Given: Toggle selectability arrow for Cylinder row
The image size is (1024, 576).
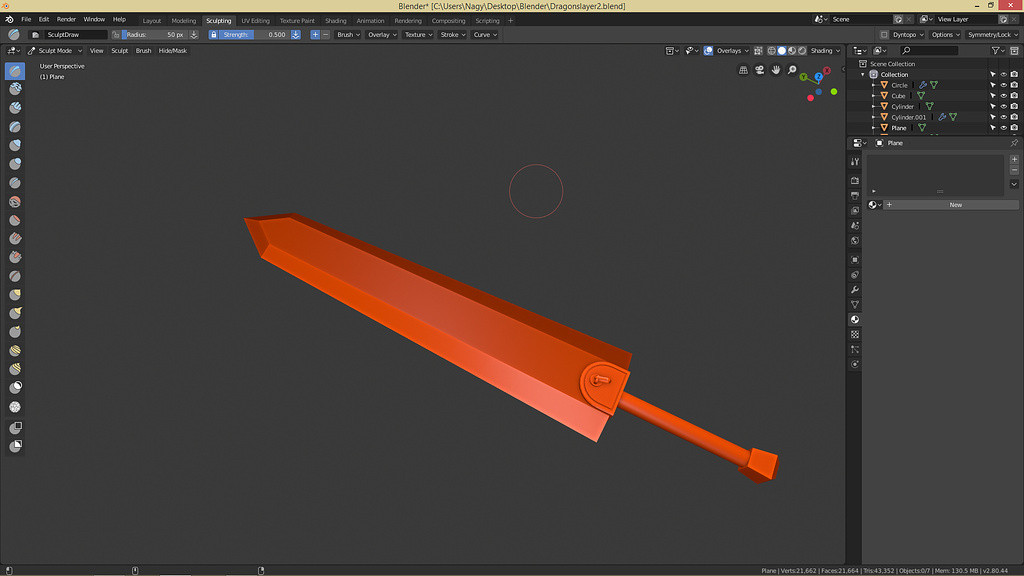Looking at the screenshot, I should (993, 106).
